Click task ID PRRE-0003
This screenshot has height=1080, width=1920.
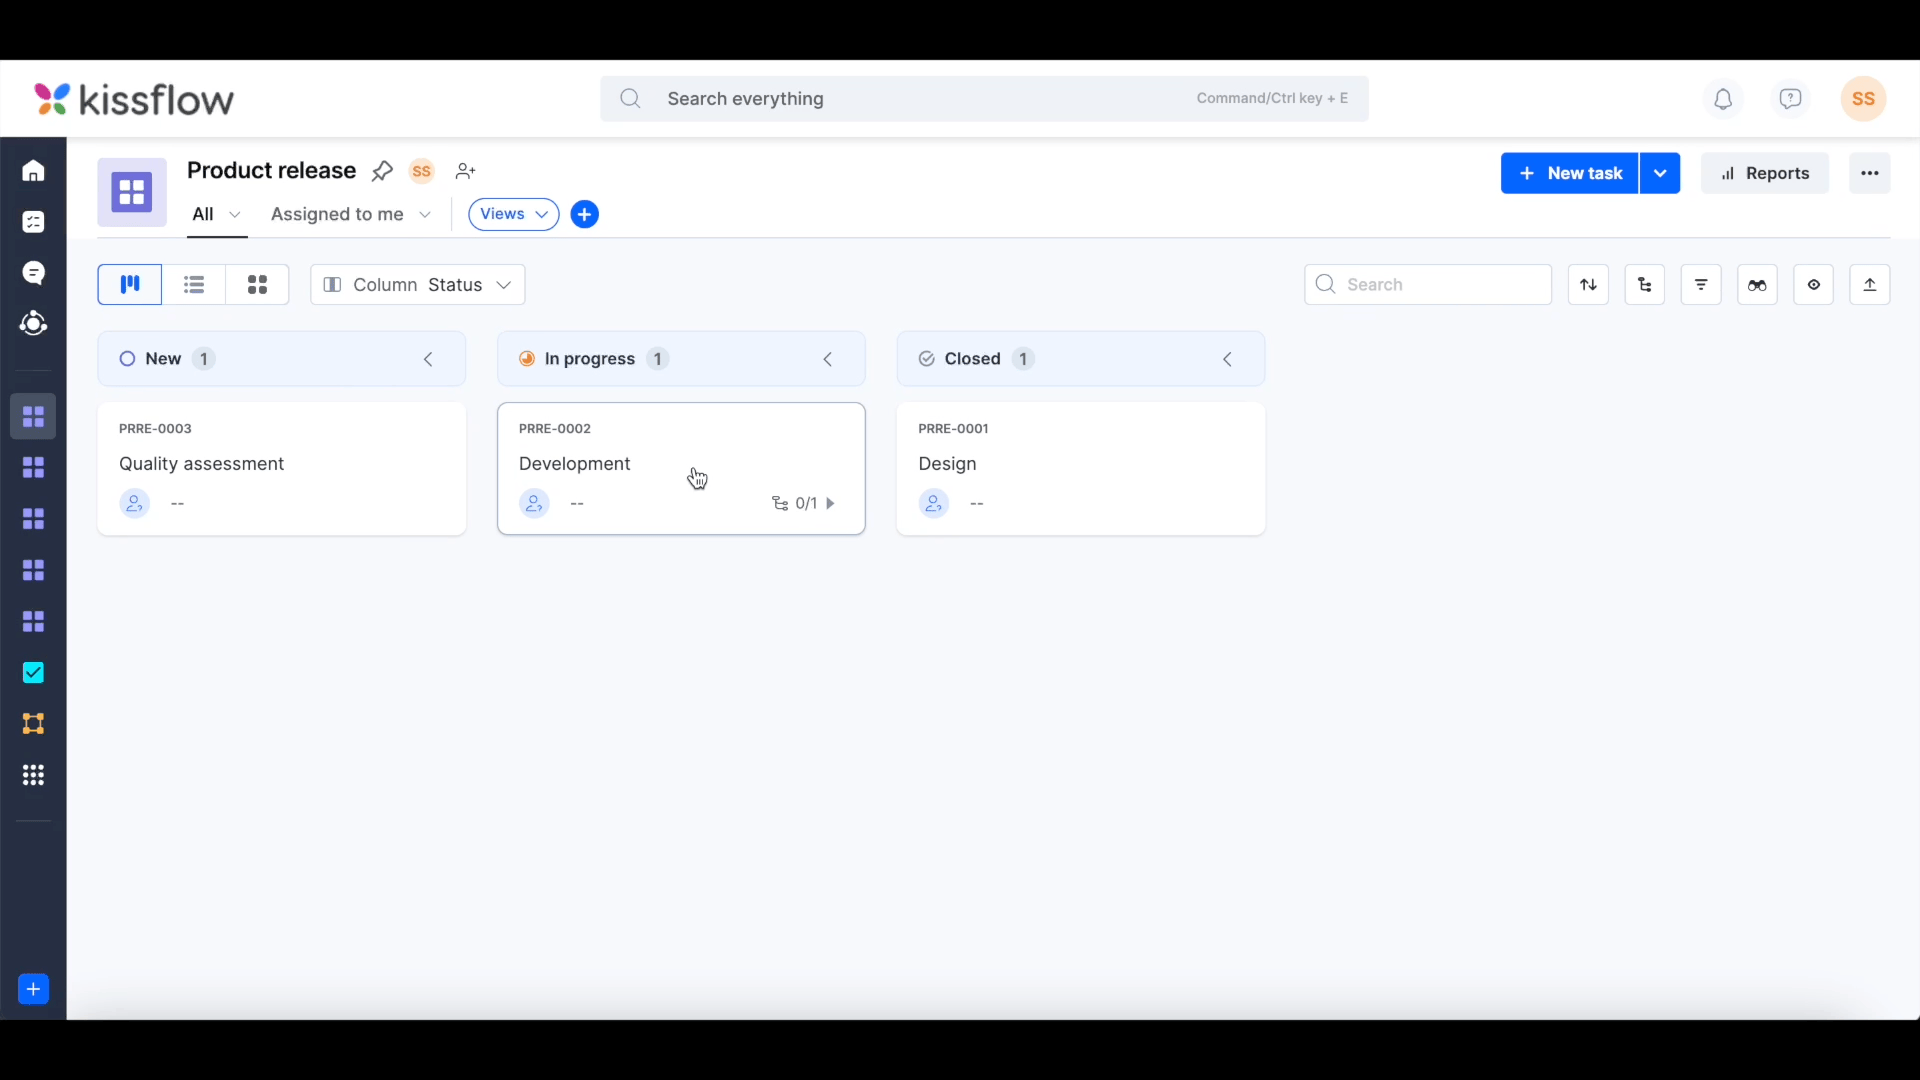(x=155, y=429)
